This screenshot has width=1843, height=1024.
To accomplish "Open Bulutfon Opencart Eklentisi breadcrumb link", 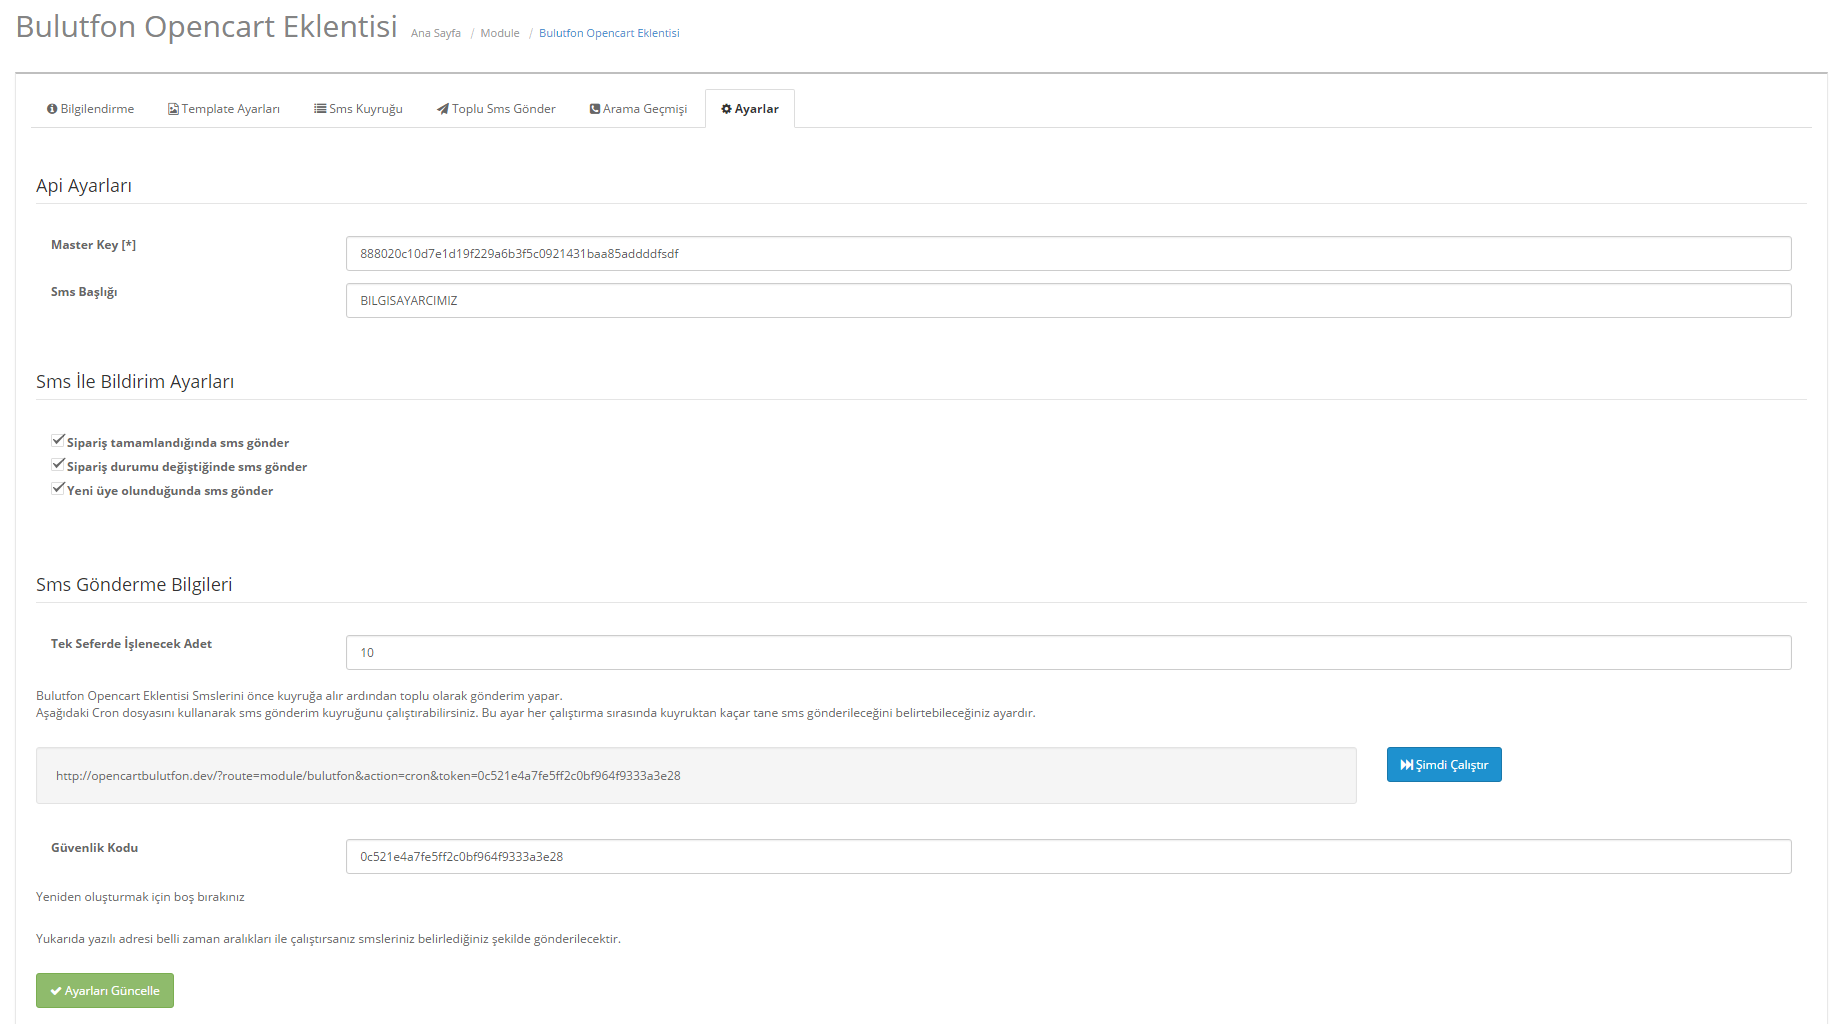I will pos(609,33).
